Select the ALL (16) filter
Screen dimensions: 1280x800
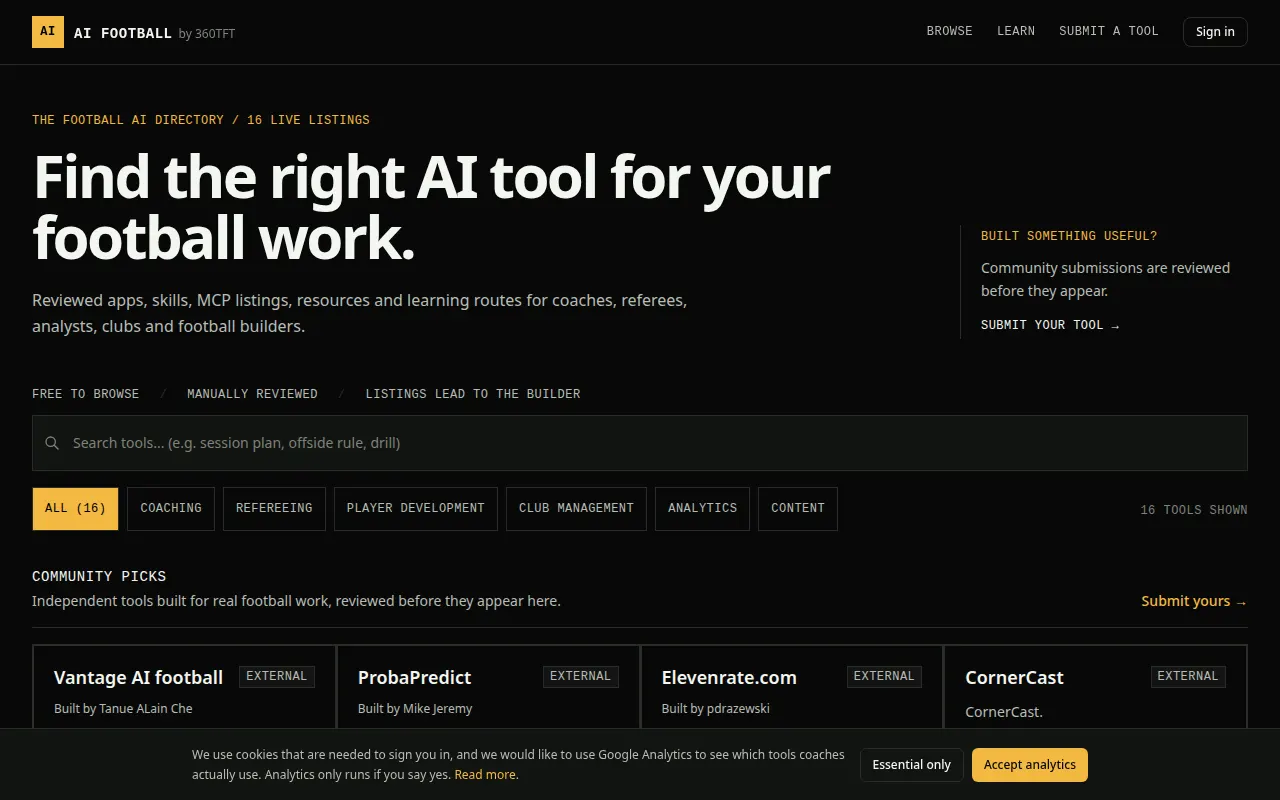pyautogui.click(x=75, y=508)
